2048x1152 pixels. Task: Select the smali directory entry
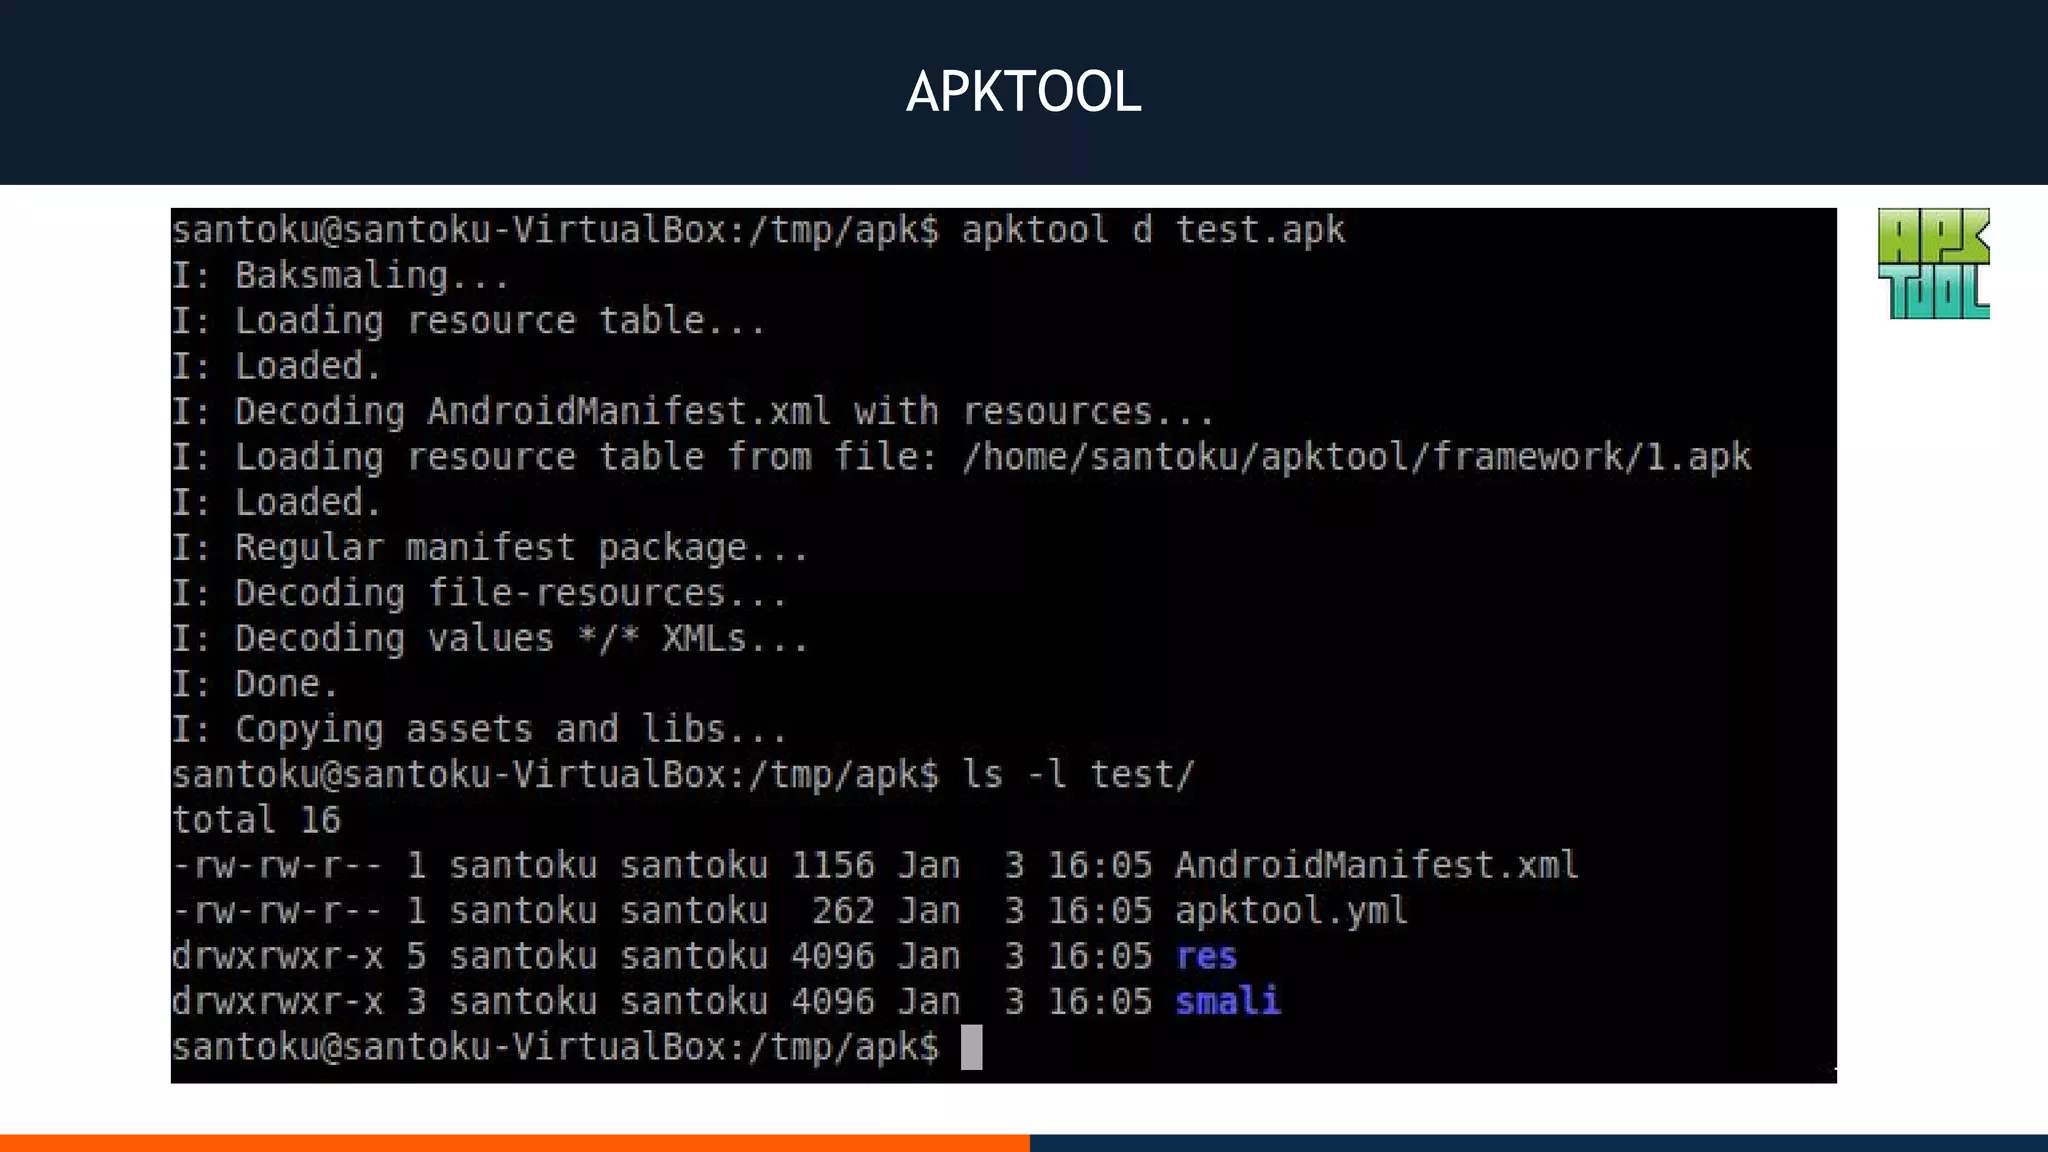[x=1227, y=1001]
